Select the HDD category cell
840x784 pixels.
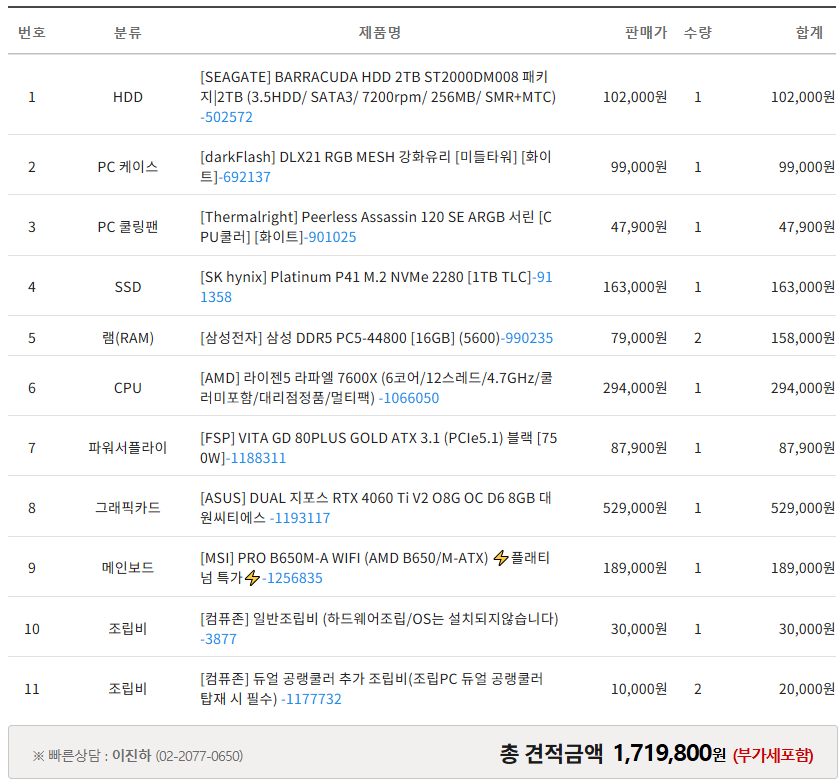click(128, 97)
